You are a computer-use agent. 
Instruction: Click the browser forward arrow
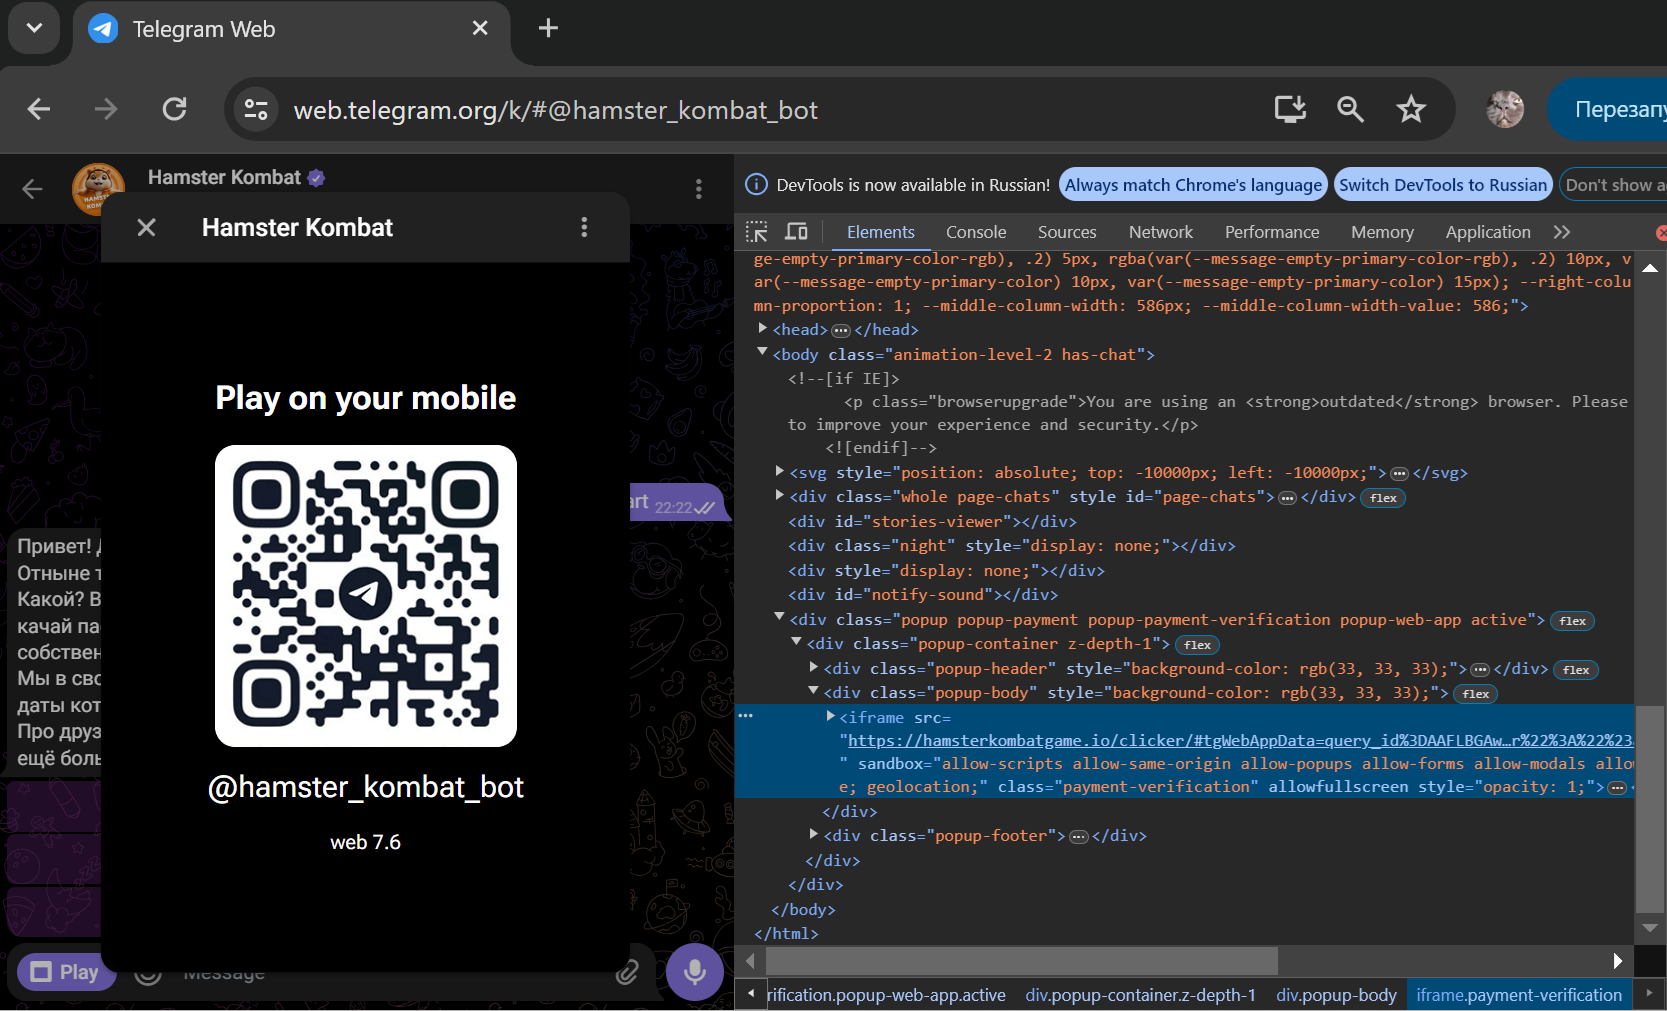pyautogui.click(x=106, y=109)
